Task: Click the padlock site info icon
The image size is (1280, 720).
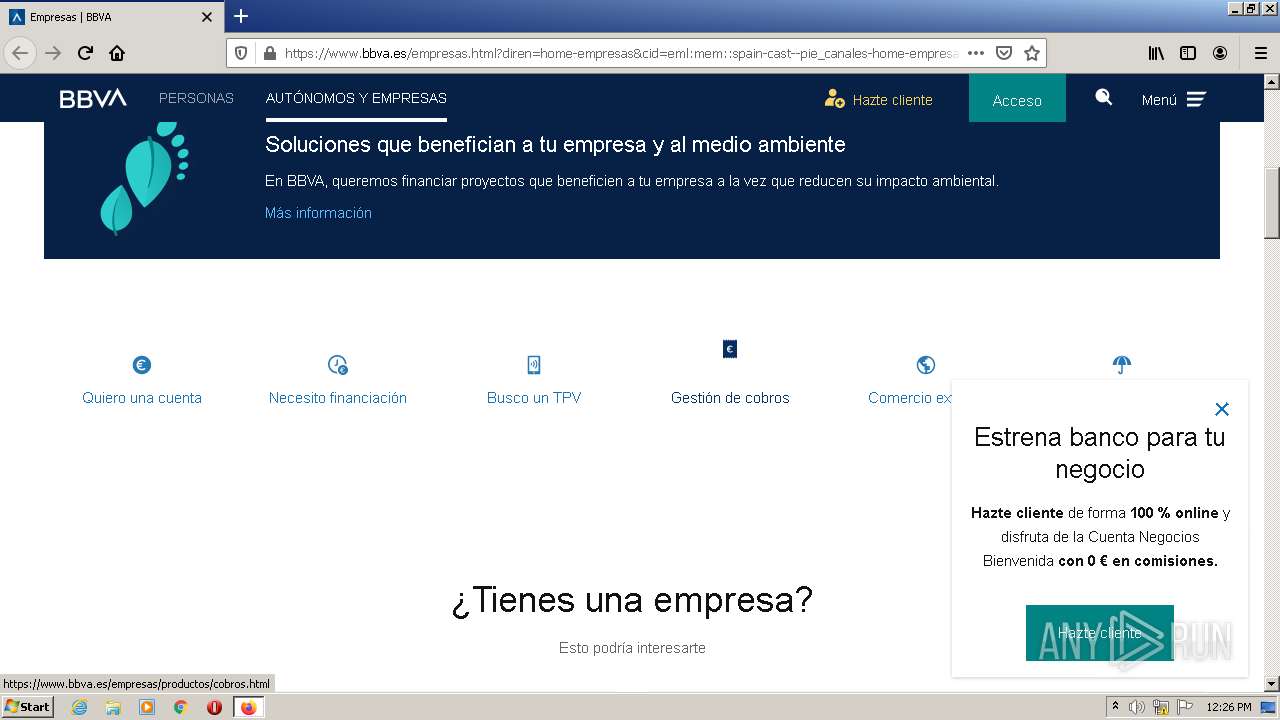Action: [x=268, y=53]
